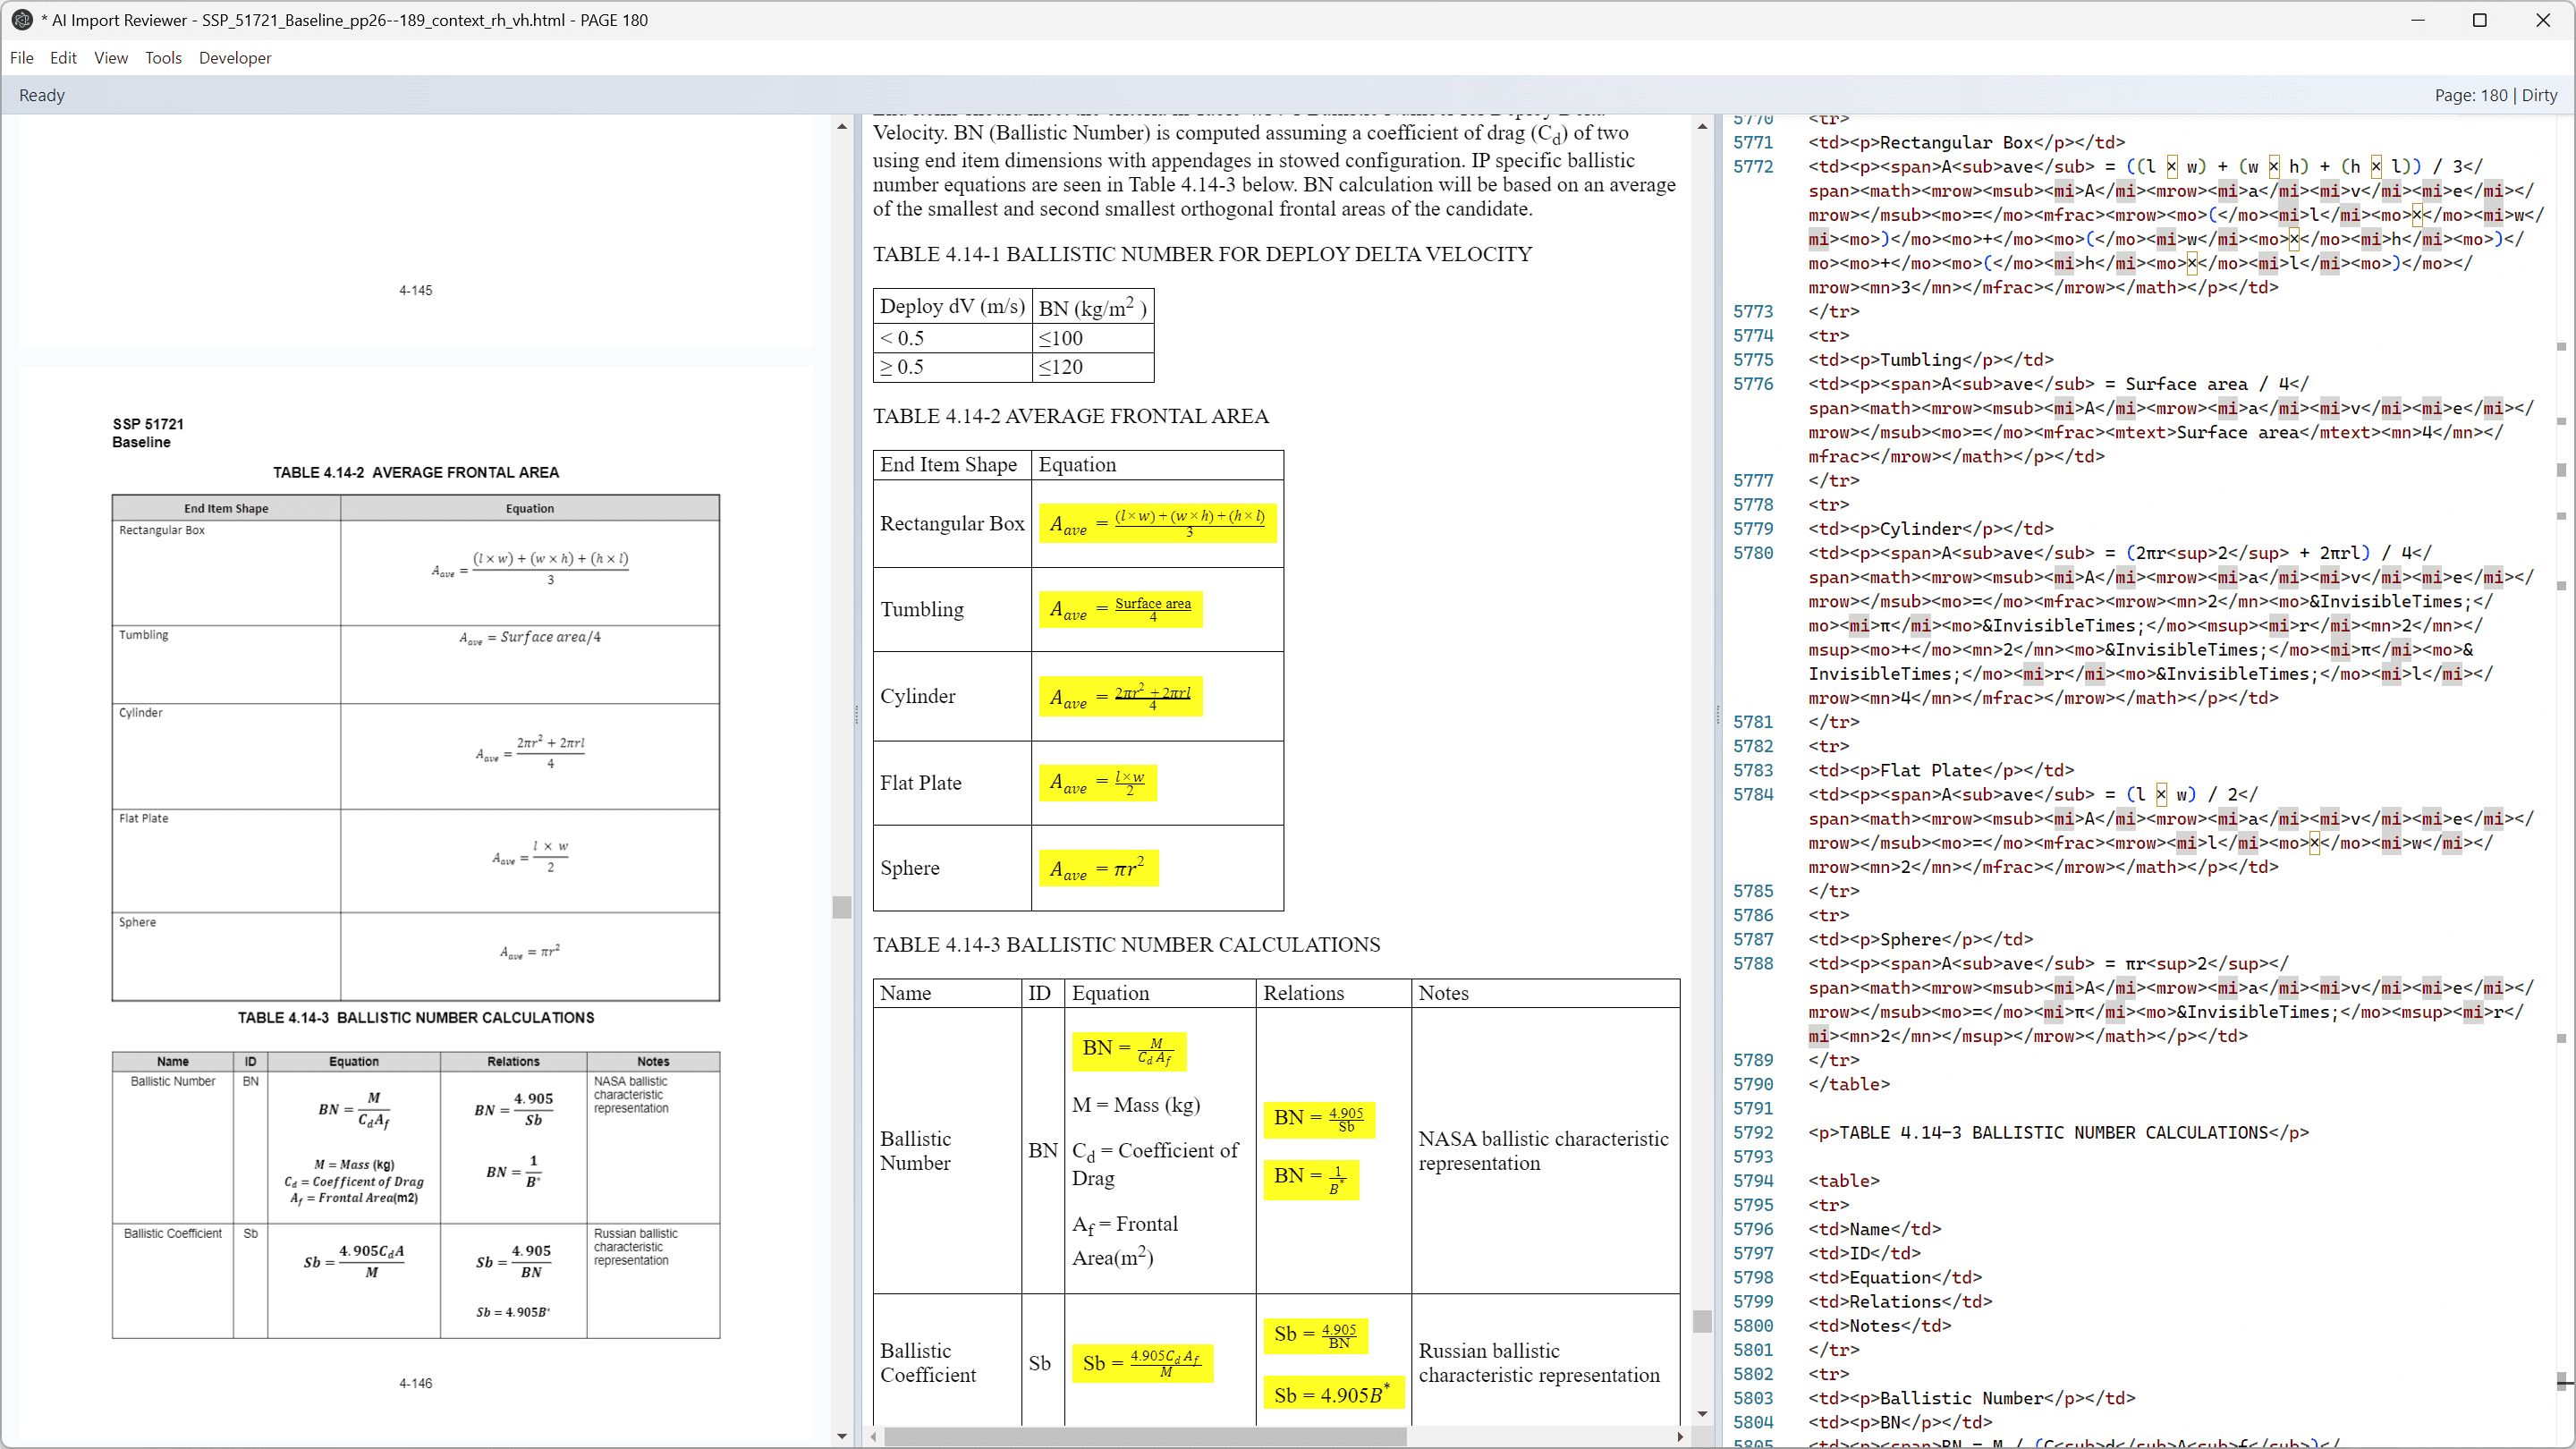Screen dimensions: 2576x1449
Task: Click the preview pane scroll-up arrow
Action: point(1702,127)
